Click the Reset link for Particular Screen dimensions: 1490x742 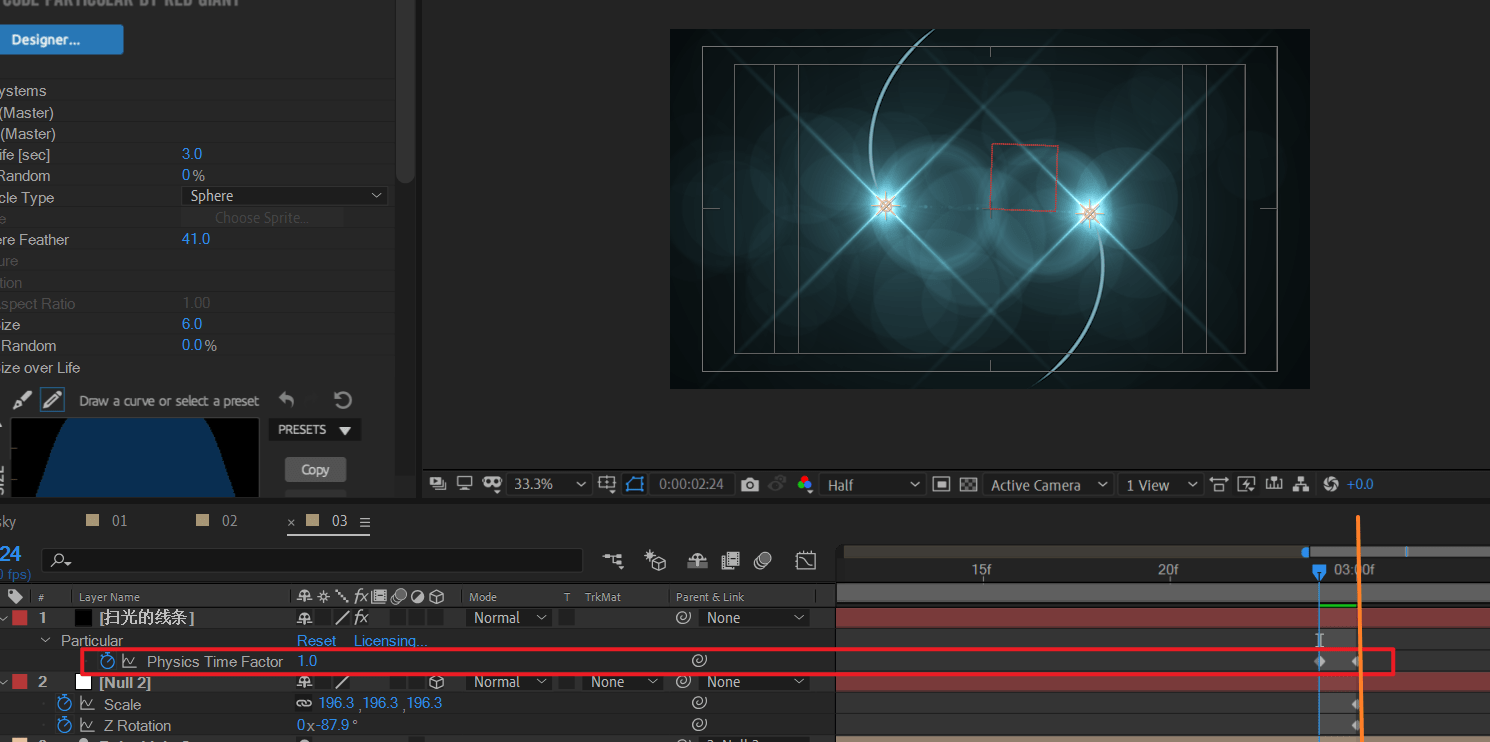click(x=316, y=640)
